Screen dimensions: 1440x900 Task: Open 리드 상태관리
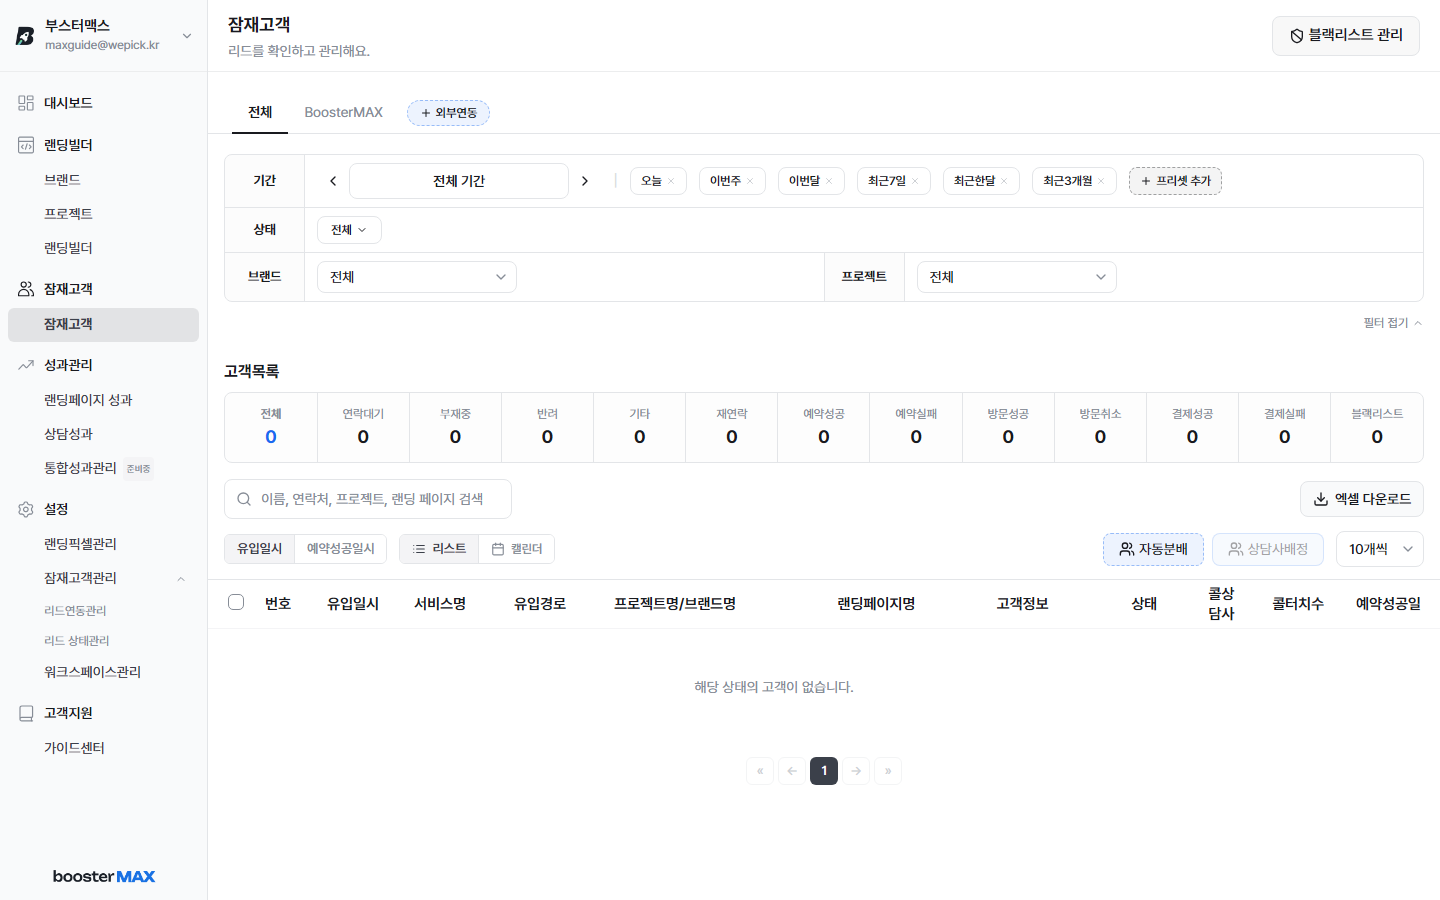(x=77, y=641)
